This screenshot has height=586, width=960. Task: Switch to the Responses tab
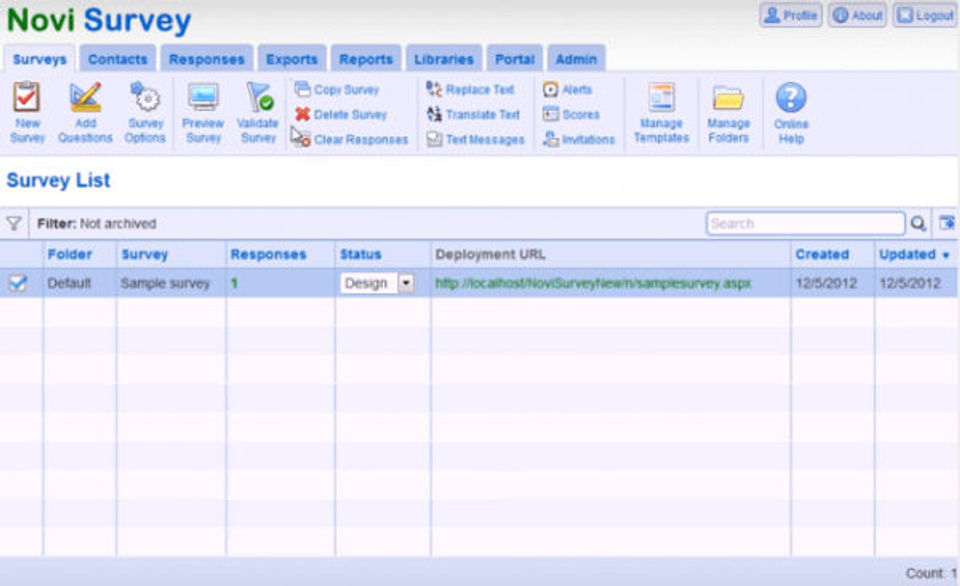(206, 59)
